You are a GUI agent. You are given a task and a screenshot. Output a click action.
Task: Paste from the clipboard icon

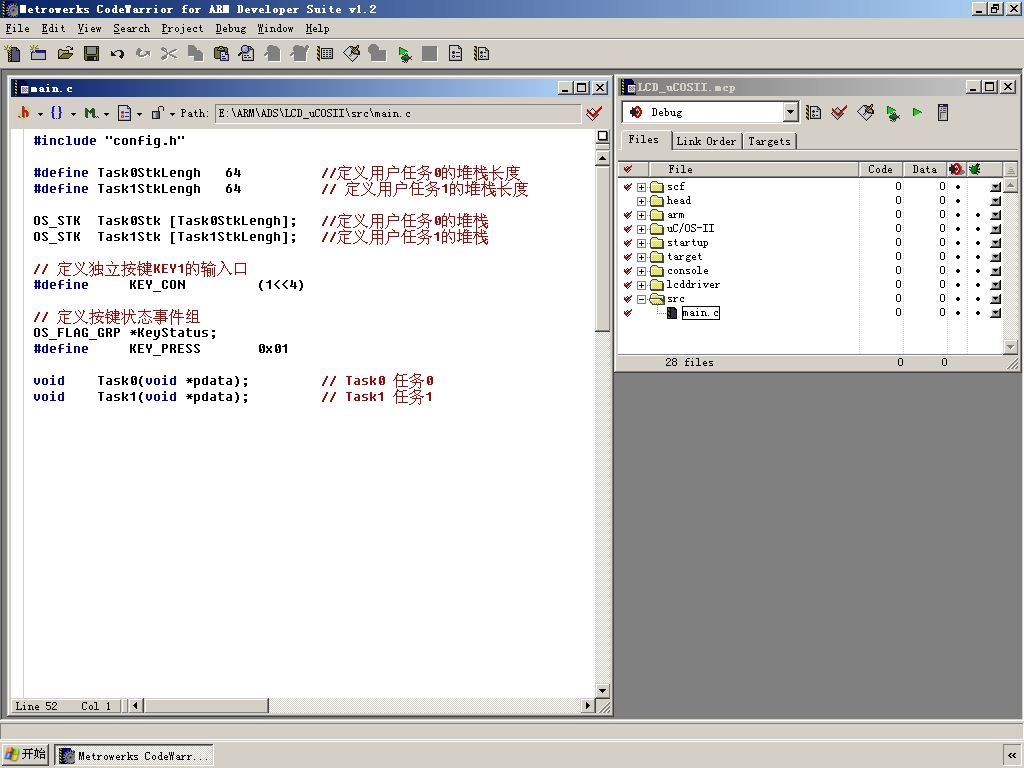point(221,54)
